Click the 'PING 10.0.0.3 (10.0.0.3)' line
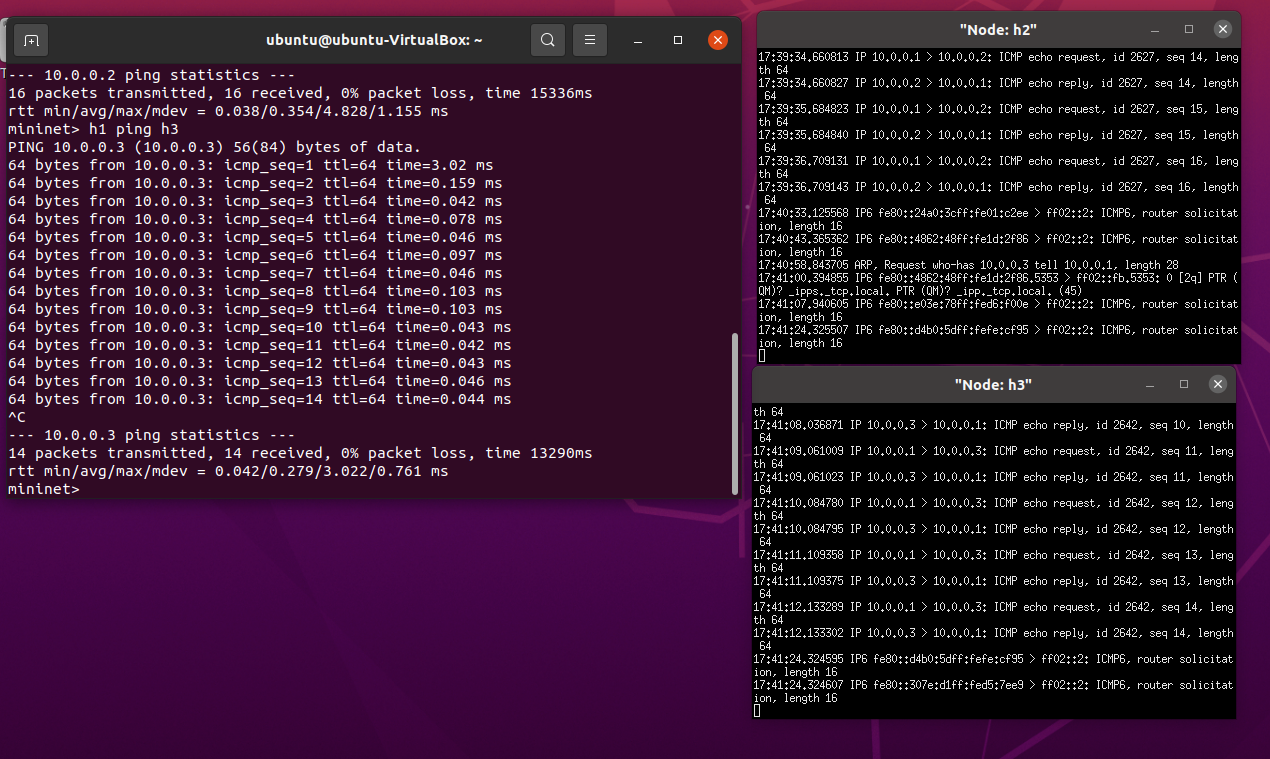The height and width of the screenshot is (759, 1270). pyautogui.click(x=214, y=147)
